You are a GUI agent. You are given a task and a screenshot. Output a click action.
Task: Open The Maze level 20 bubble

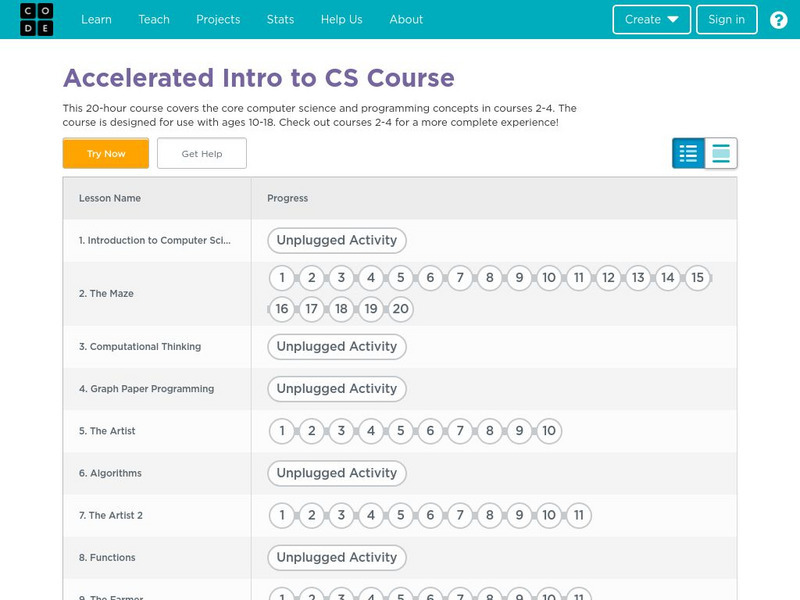click(400, 309)
